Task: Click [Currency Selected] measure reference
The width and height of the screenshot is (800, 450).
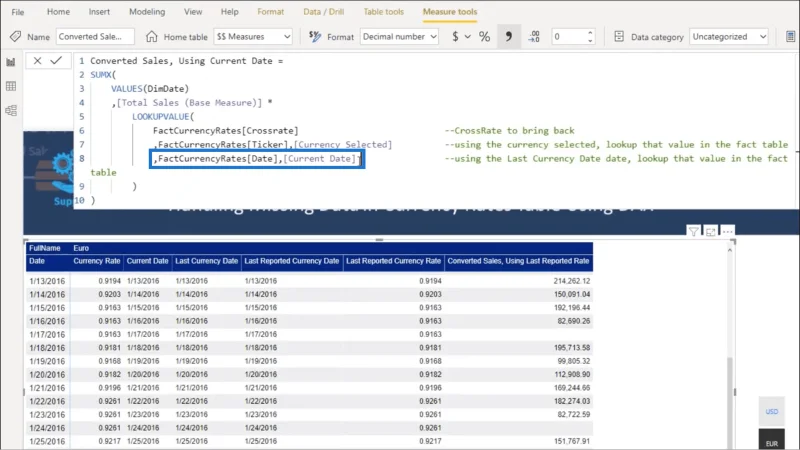Action: (x=343, y=145)
